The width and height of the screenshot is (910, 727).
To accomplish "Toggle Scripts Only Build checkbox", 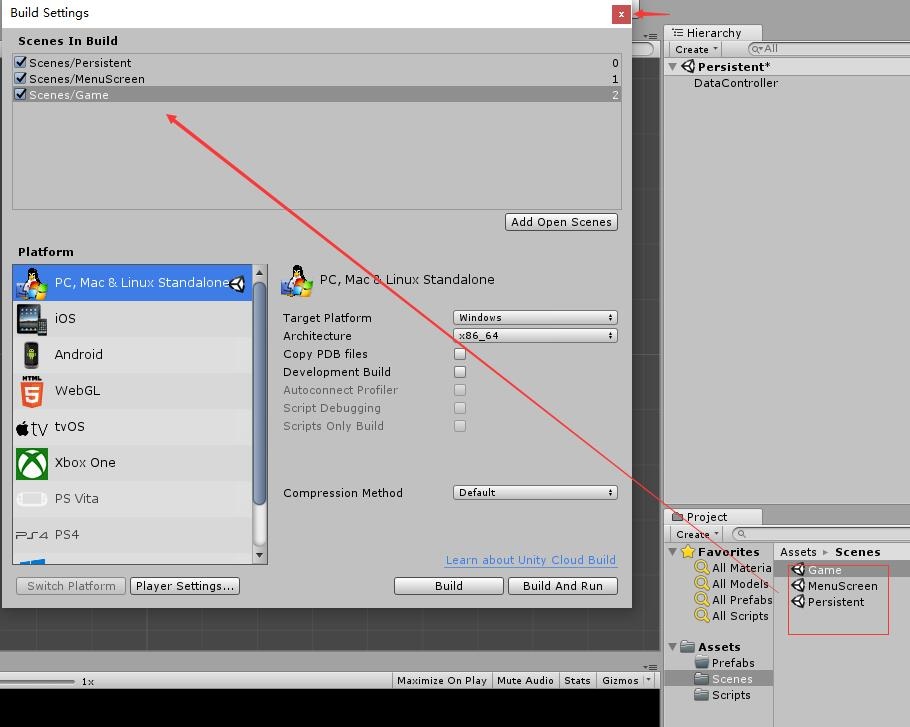I will click(x=460, y=426).
